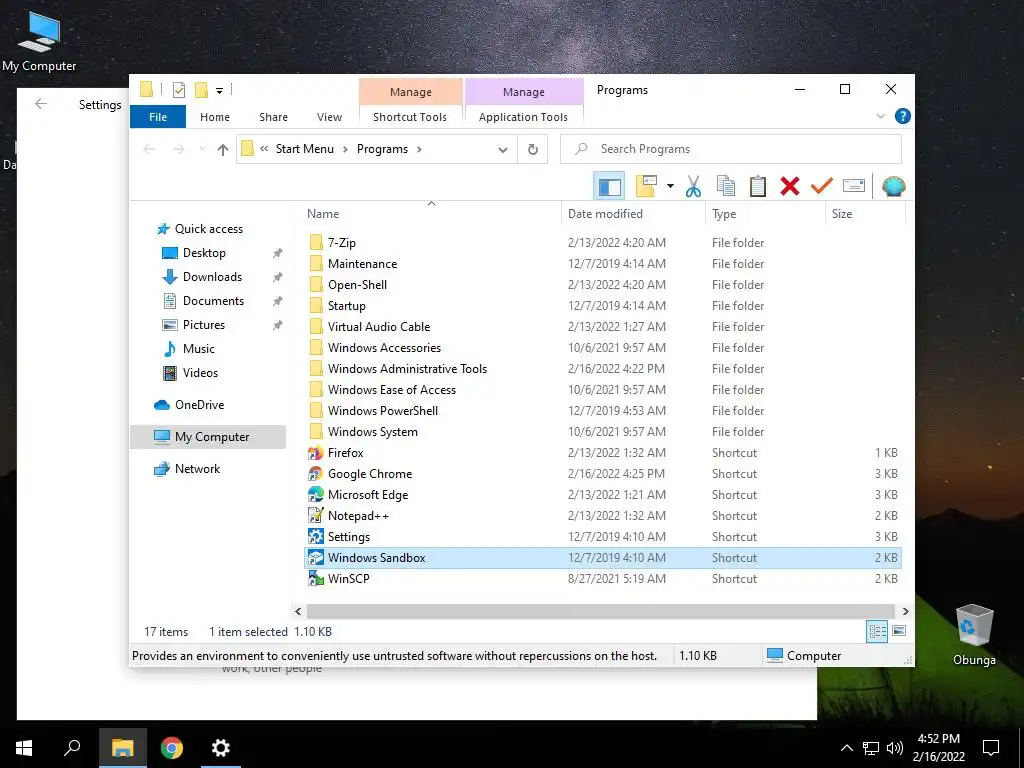Go up one folder level
Viewport: 1024px width, 768px height.
coord(223,150)
